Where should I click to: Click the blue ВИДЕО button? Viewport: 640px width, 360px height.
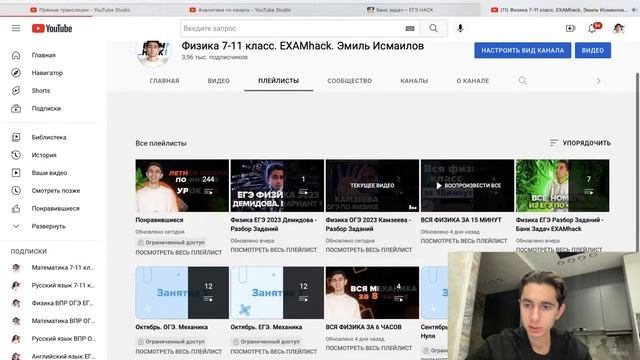(593, 50)
